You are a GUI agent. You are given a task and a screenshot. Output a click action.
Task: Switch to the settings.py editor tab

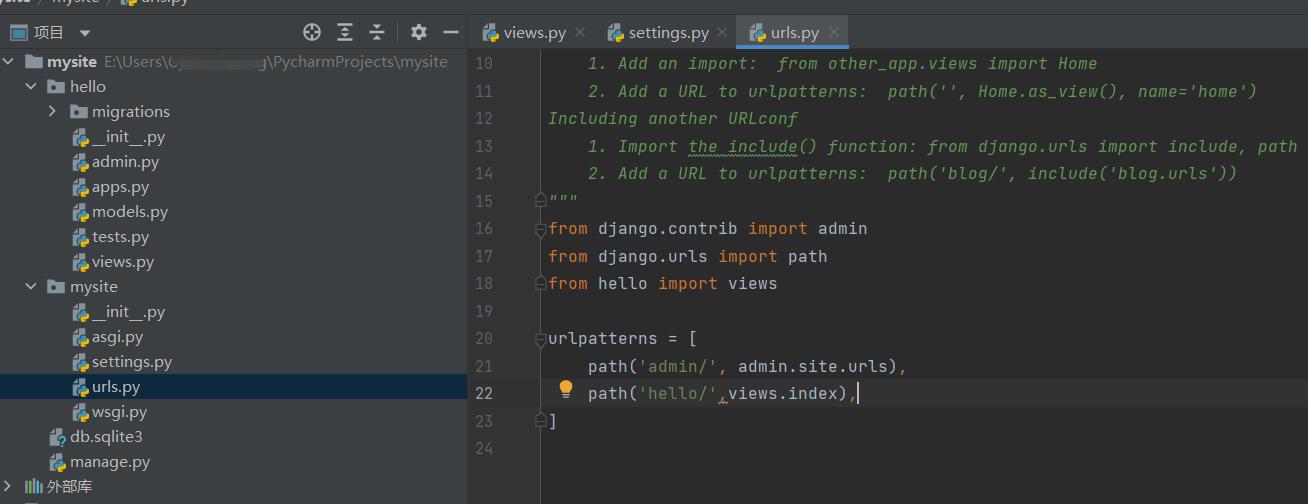[x=669, y=33]
